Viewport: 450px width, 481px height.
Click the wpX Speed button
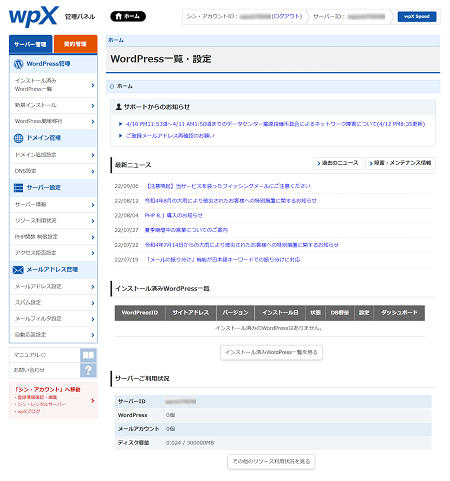pos(417,16)
